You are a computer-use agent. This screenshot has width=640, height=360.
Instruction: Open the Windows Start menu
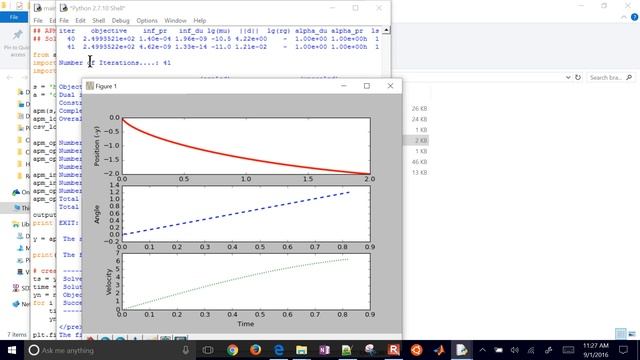coord(11,350)
